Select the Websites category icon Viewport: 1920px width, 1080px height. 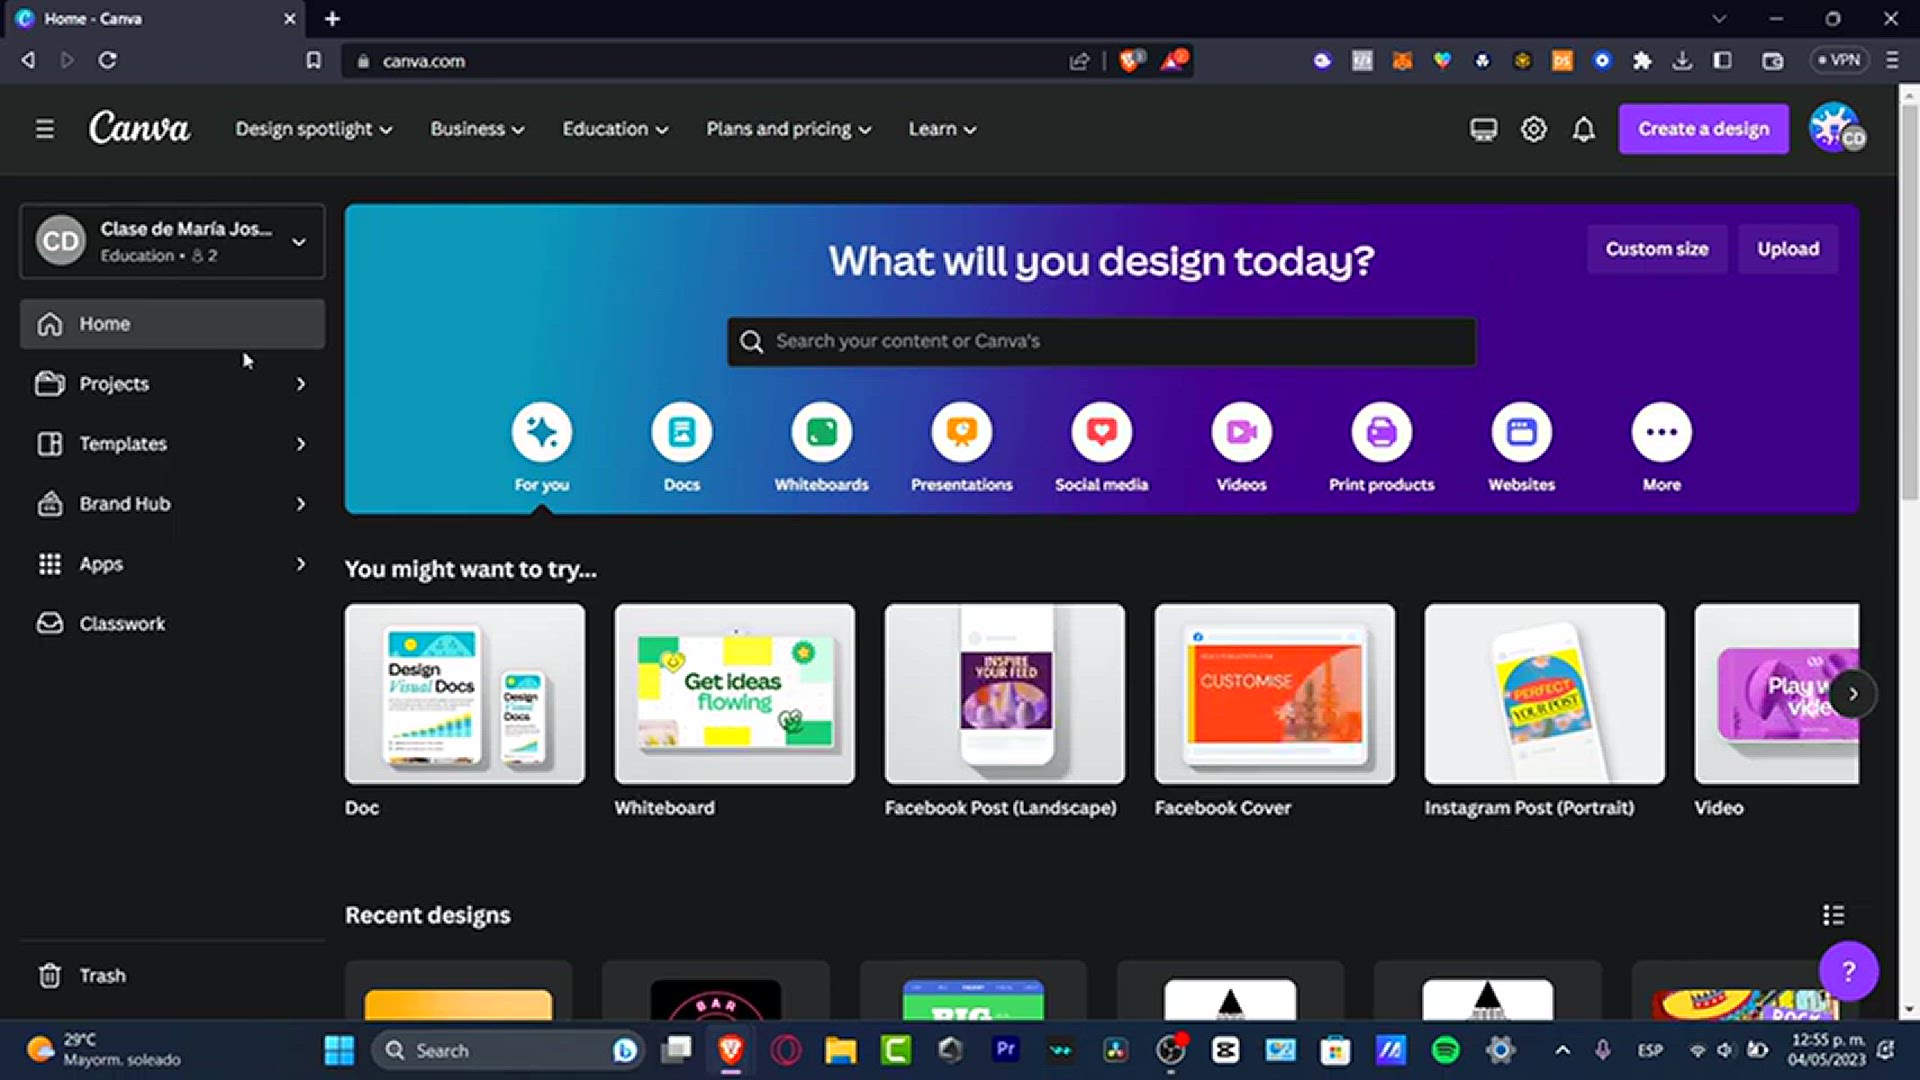(1522, 432)
